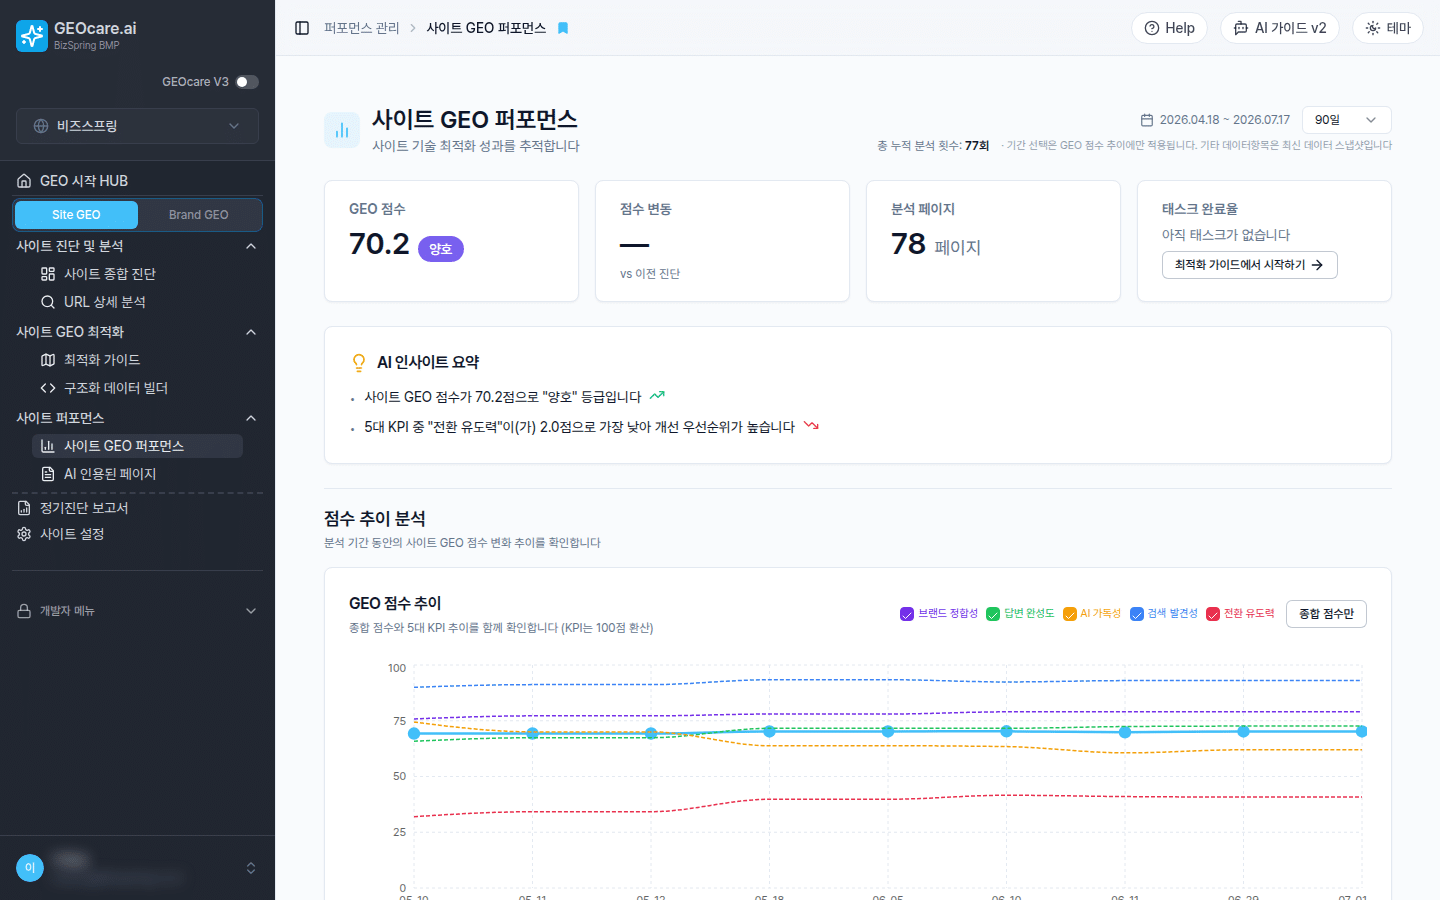
Task: Click the 사이트 종합 진단 grid icon
Action: 48,274
